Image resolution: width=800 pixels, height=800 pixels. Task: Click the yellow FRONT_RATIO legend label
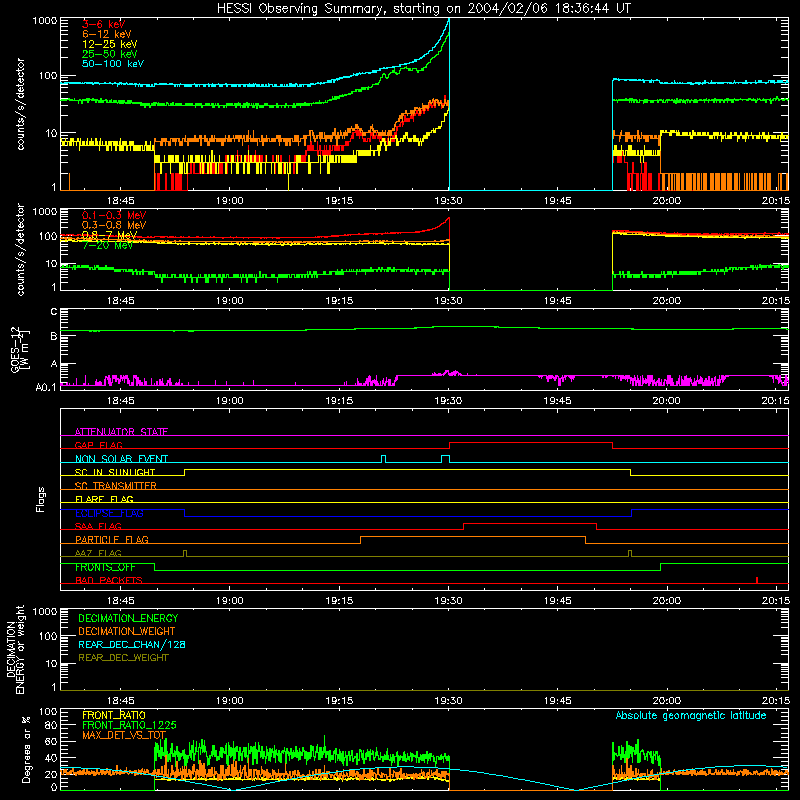click(x=114, y=715)
